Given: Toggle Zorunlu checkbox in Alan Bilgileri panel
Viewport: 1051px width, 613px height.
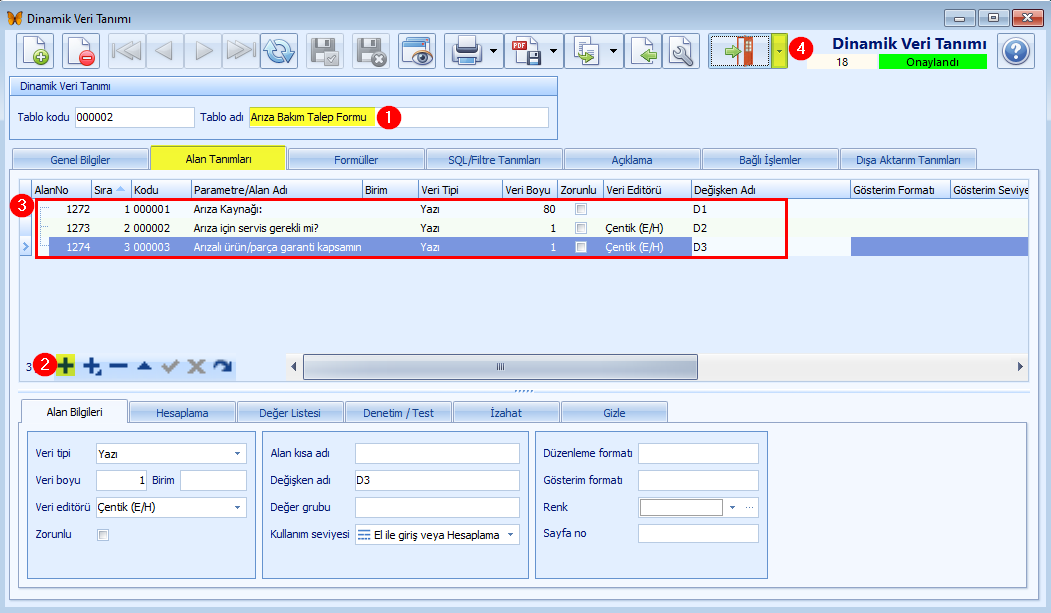Looking at the screenshot, I should pos(103,535).
